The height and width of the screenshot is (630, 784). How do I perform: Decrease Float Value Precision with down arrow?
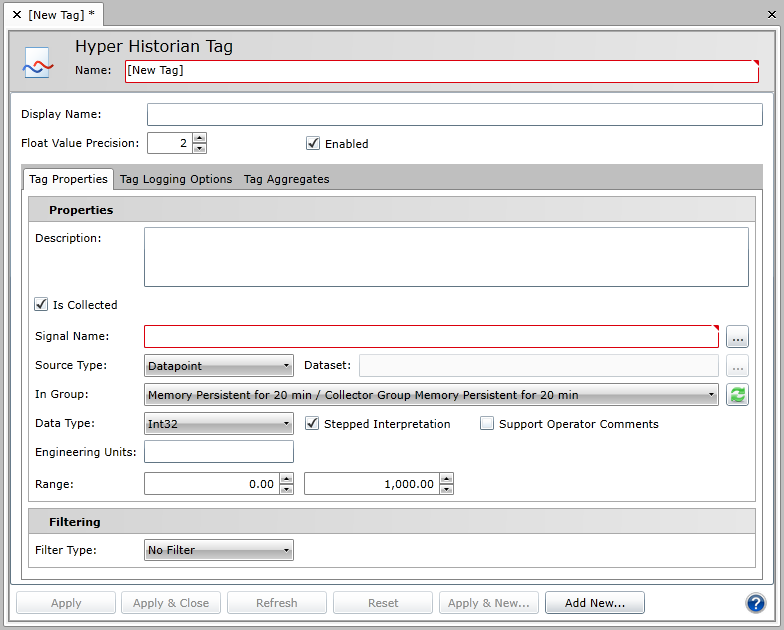point(200,148)
